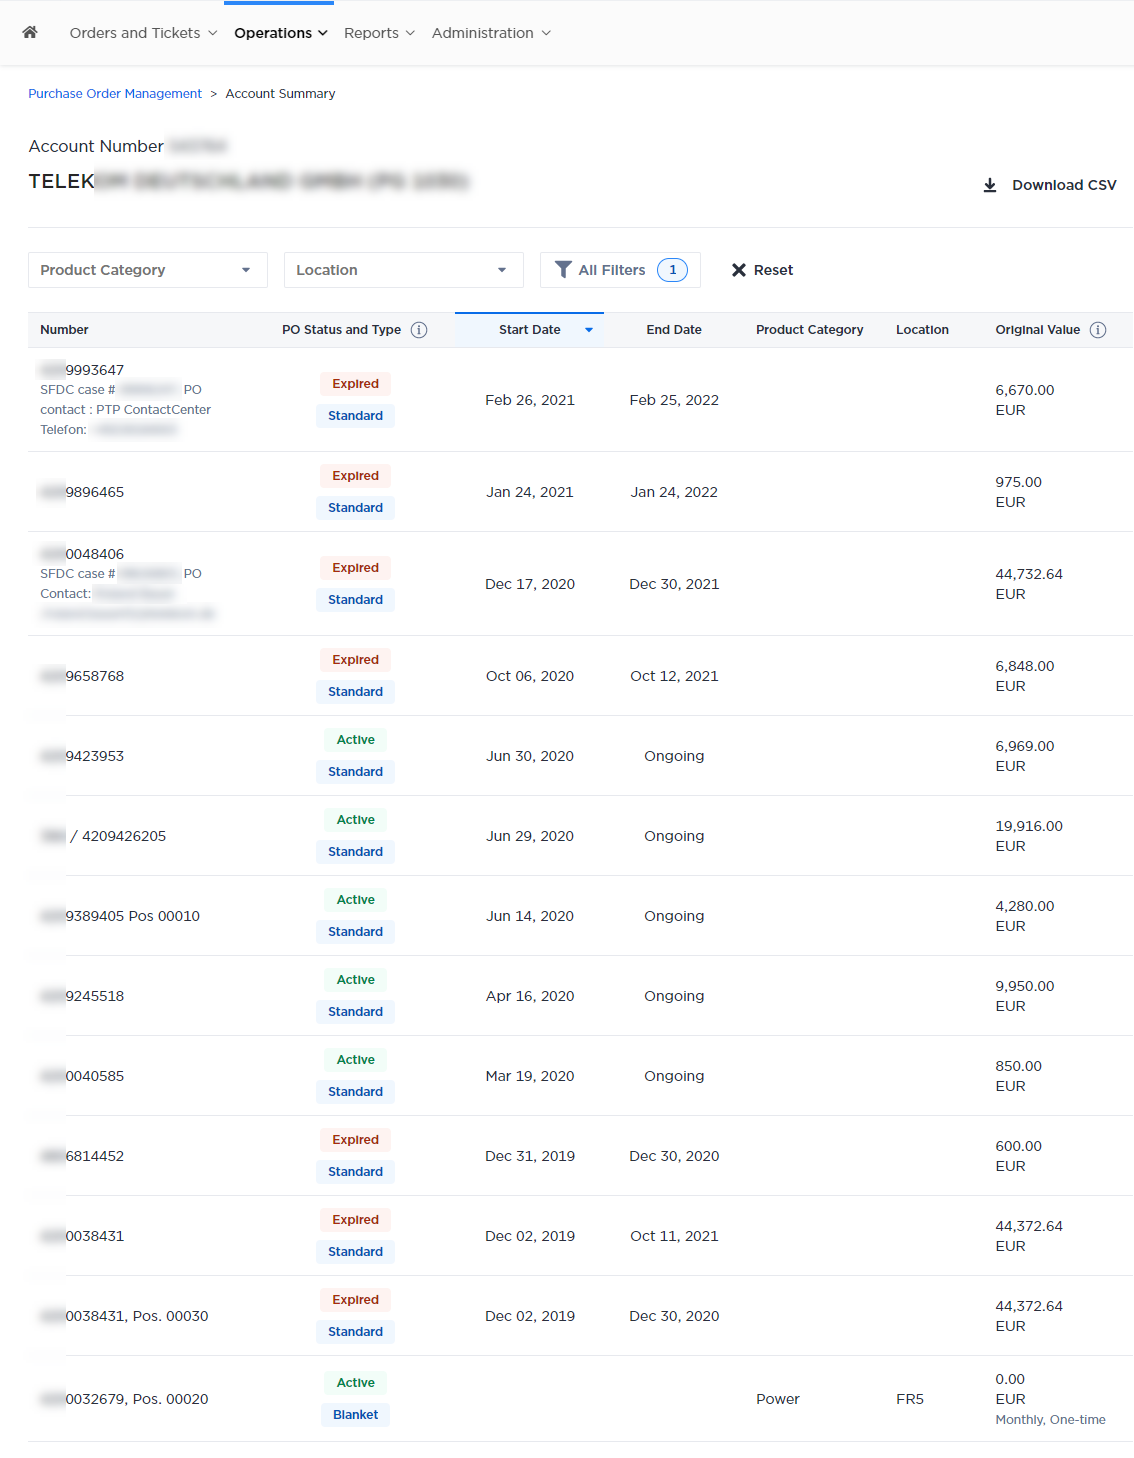Select purchase order 4209426205
Image resolution: width=1134 pixels, height=1458 pixels.
click(x=103, y=836)
